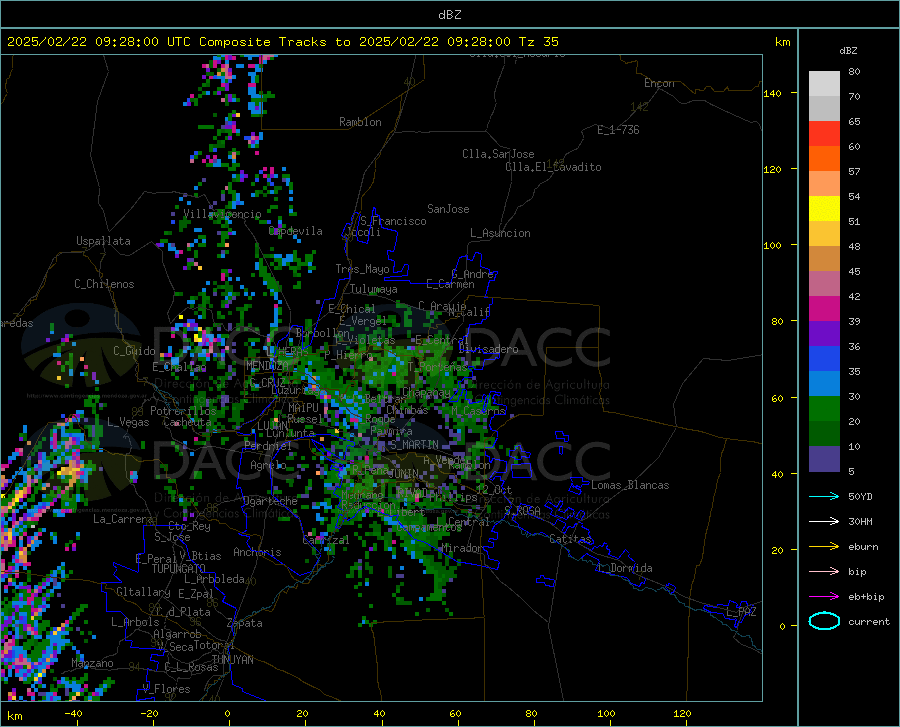Click the TUNUYAN label on map
This screenshot has width=900, height=727.
pos(232,660)
